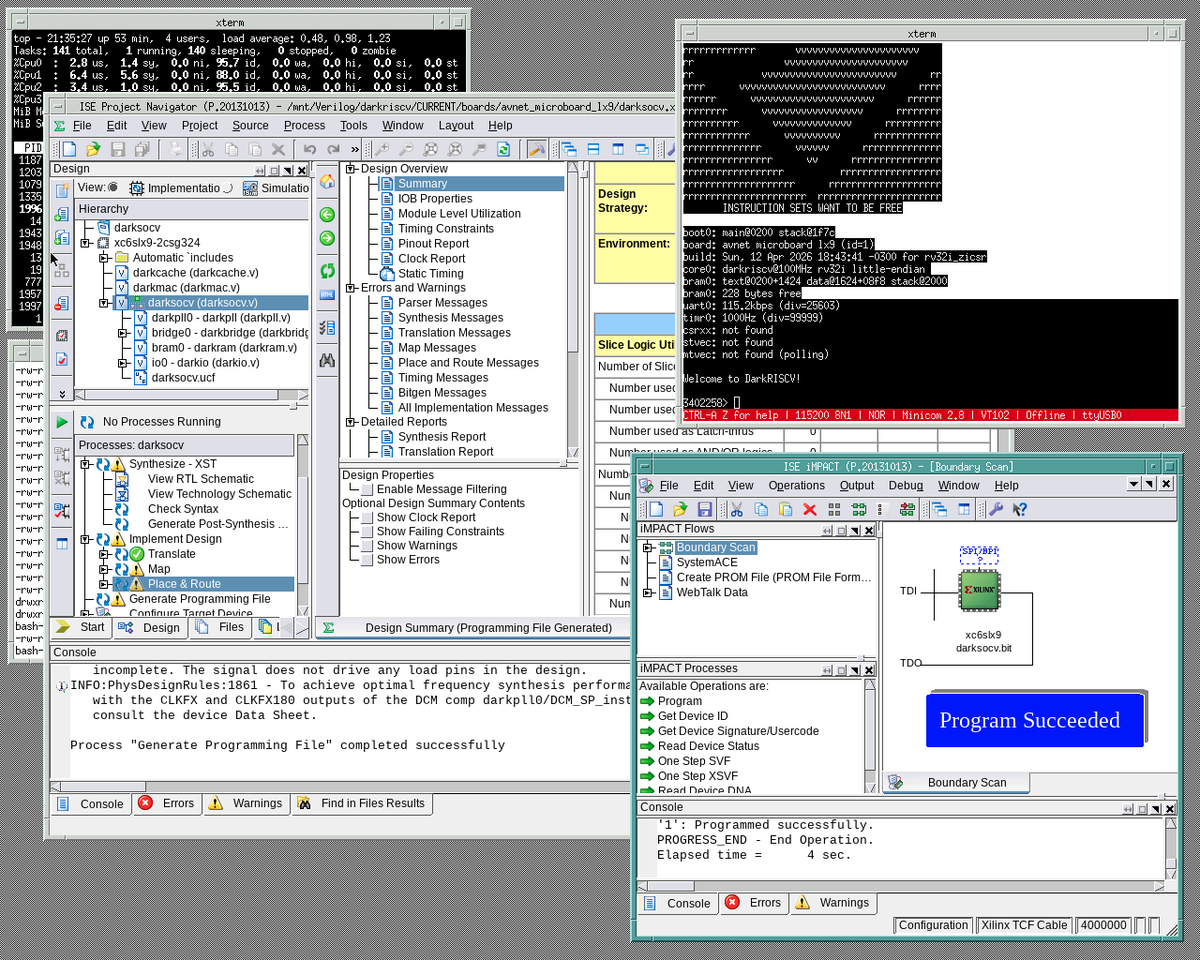
Task: Click Open folder icon in ISE Project Navigator toolbar
Action: click(93, 149)
